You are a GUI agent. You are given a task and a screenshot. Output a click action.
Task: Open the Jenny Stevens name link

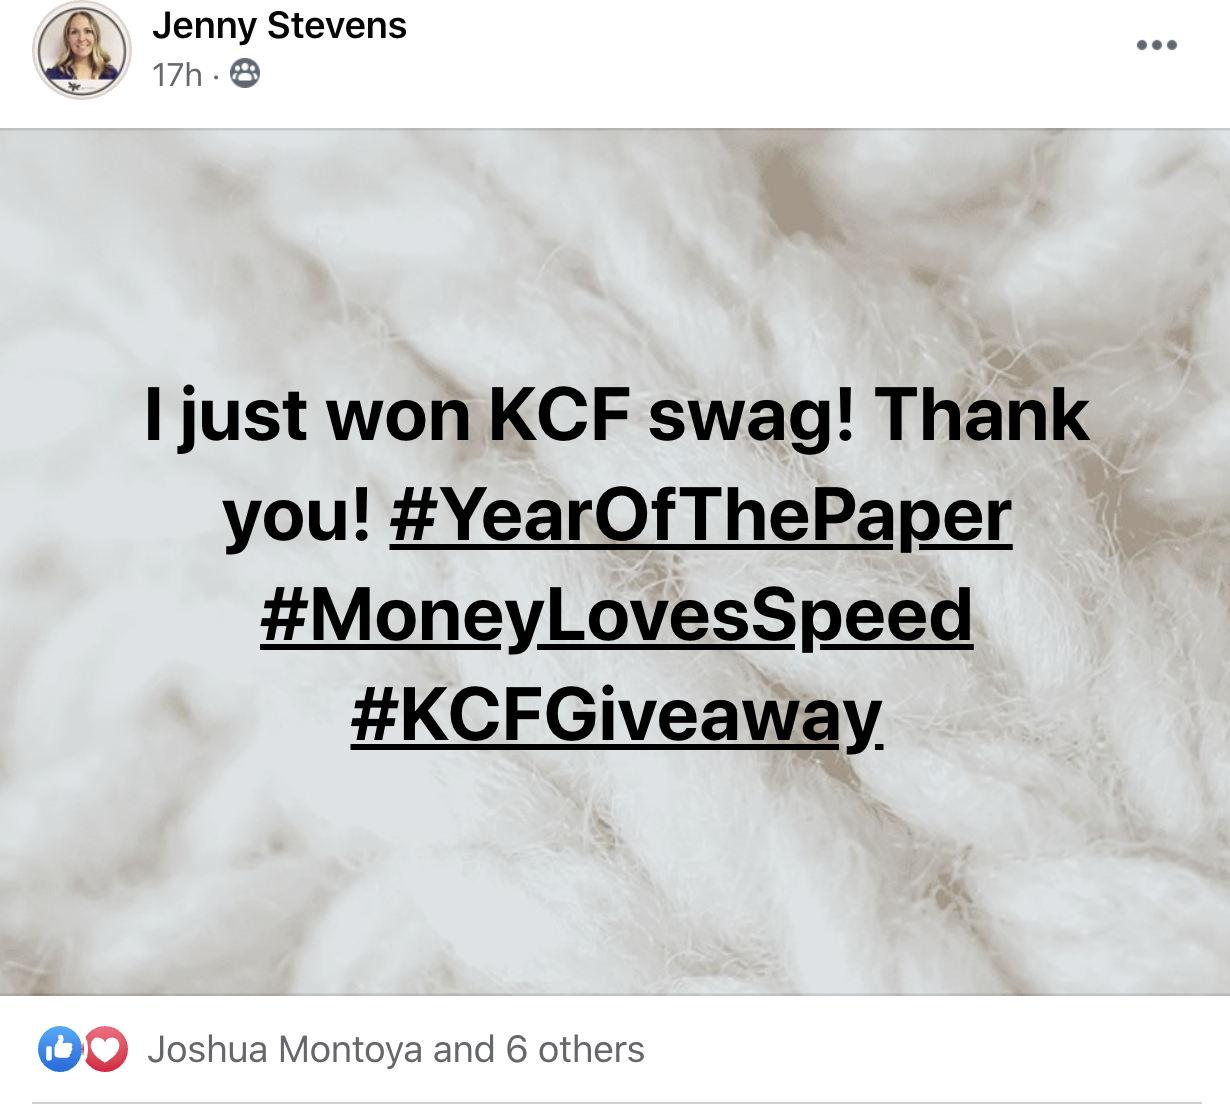tap(279, 26)
